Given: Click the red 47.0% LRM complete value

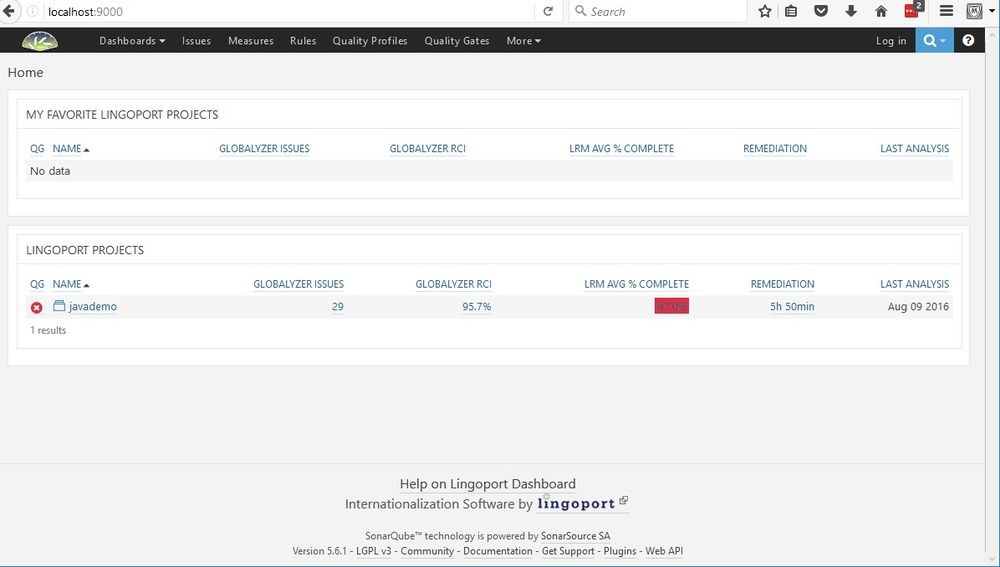Looking at the screenshot, I should (x=671, y=307).
